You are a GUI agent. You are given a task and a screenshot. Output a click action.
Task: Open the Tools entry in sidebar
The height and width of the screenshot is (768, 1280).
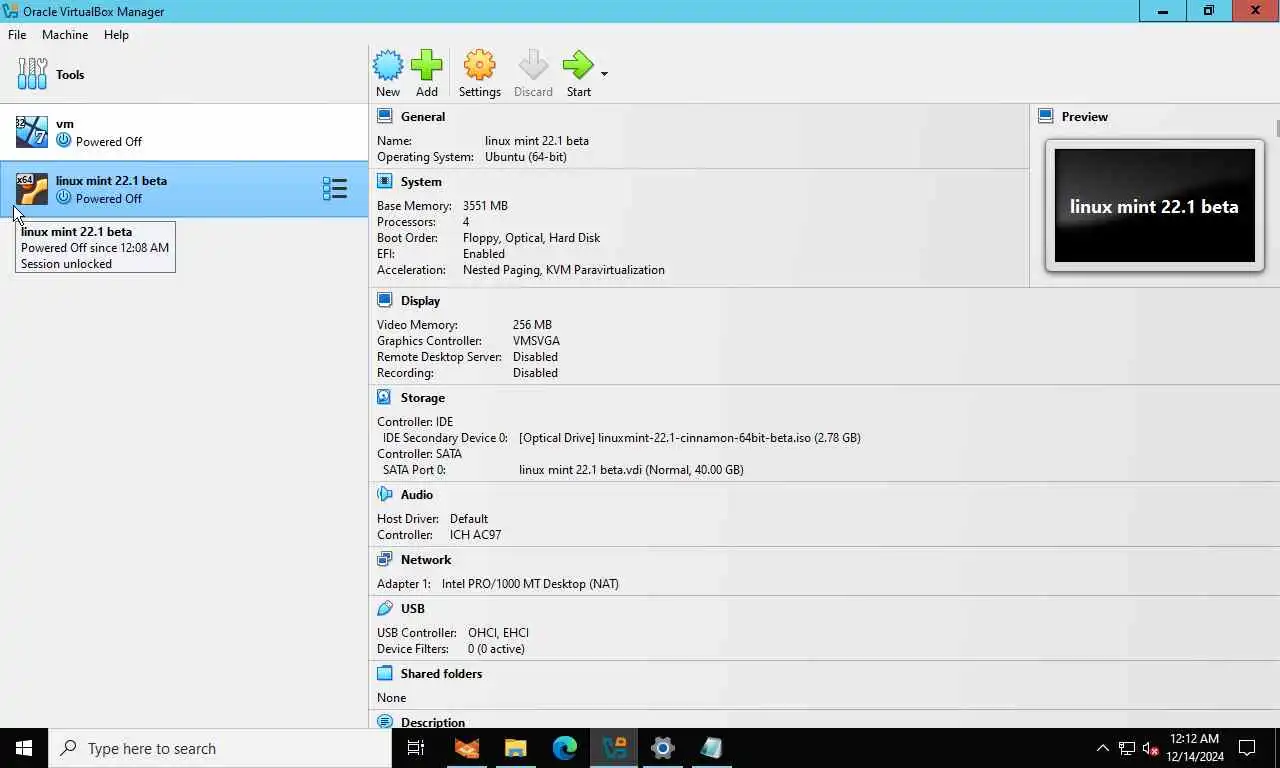click(x=184, y=75)
